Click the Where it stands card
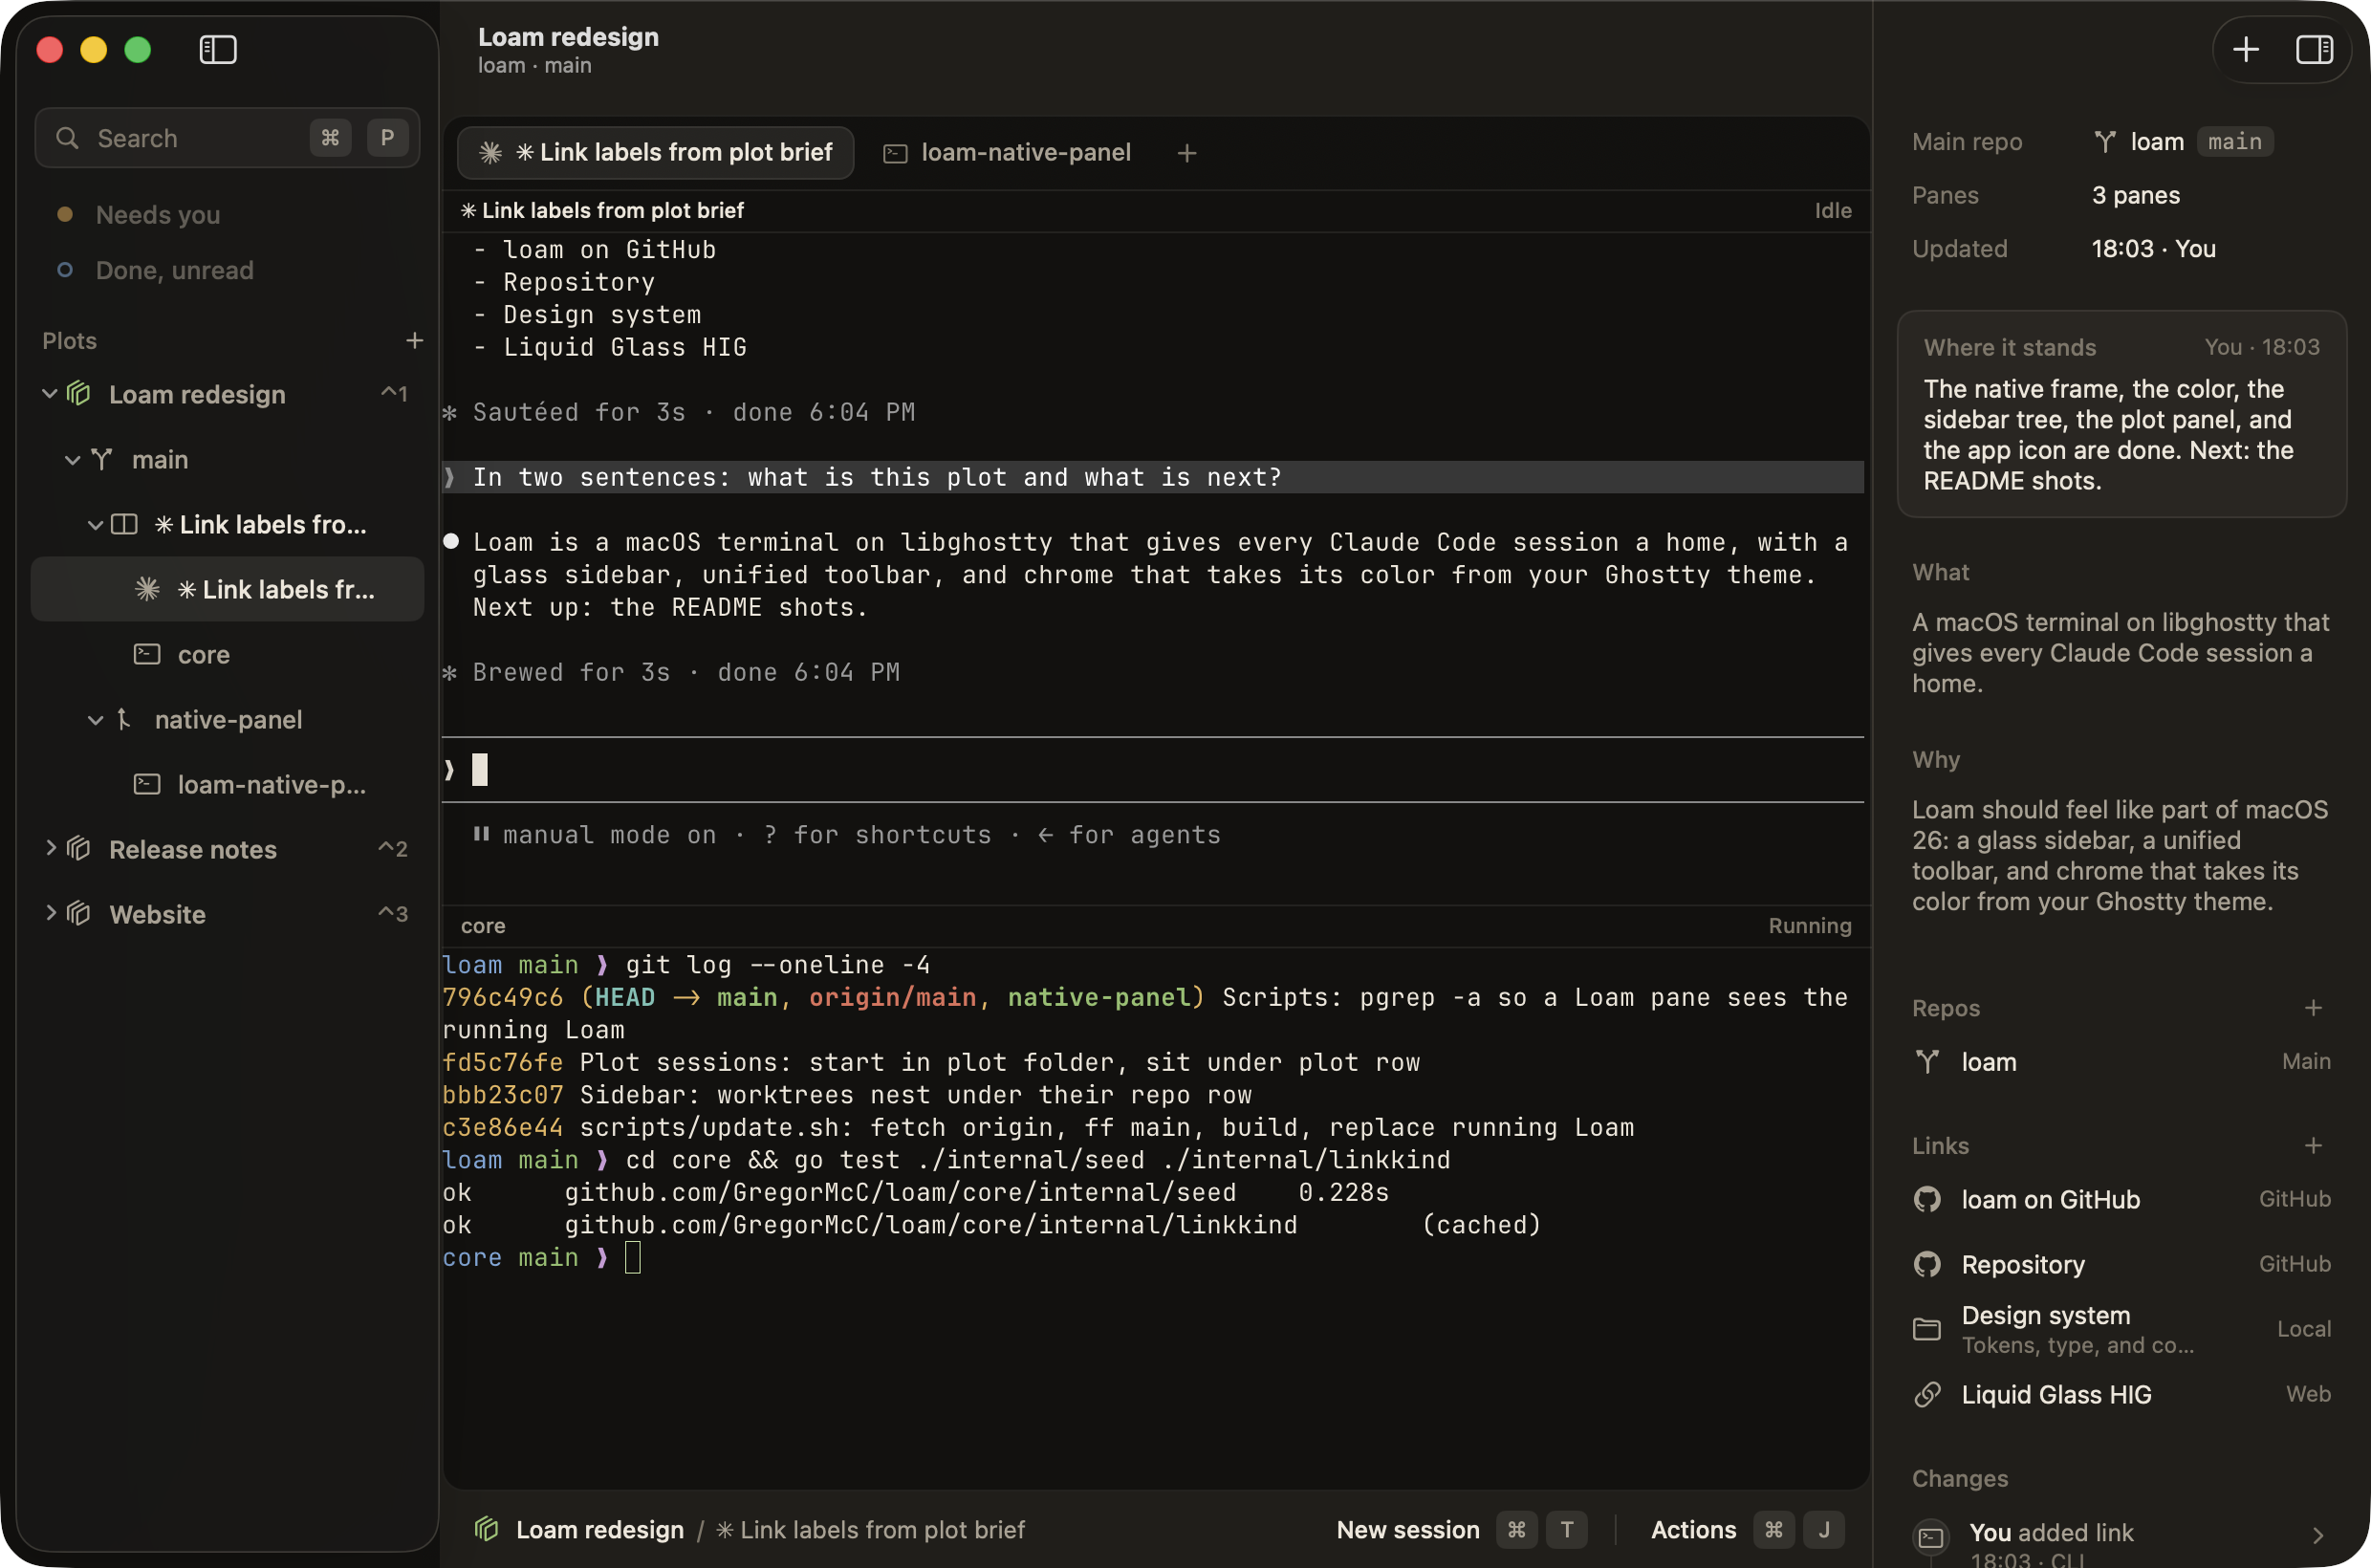Image resolution: width=2371 pixels, height=1568 pixels. tap(2121, 414)
